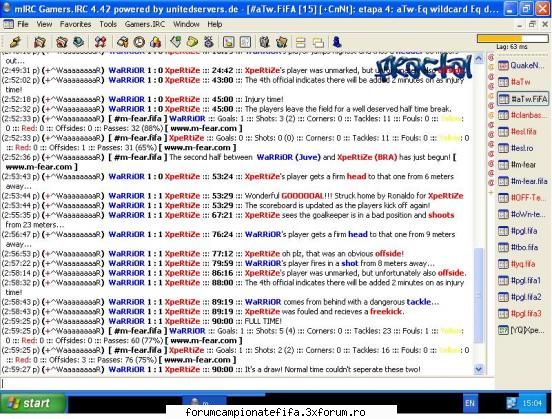552x419 pixels.
Task: Open the #pgl.fifa1 channel window
Action: point(522,281)
